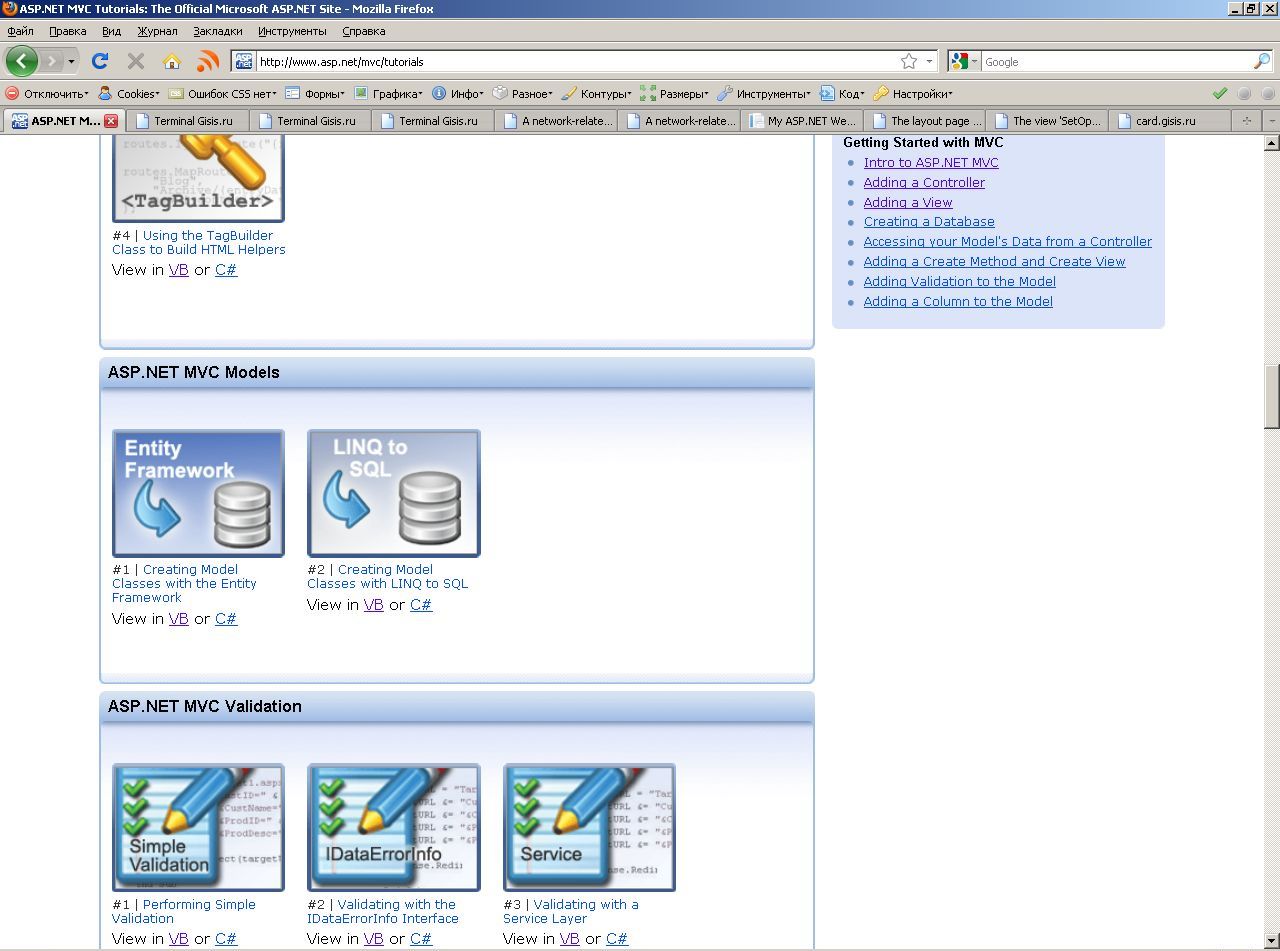Image resolution: width=1280 pixels, height=951 pixels.
Task: Open the Журнал menu
Action: 157,31
